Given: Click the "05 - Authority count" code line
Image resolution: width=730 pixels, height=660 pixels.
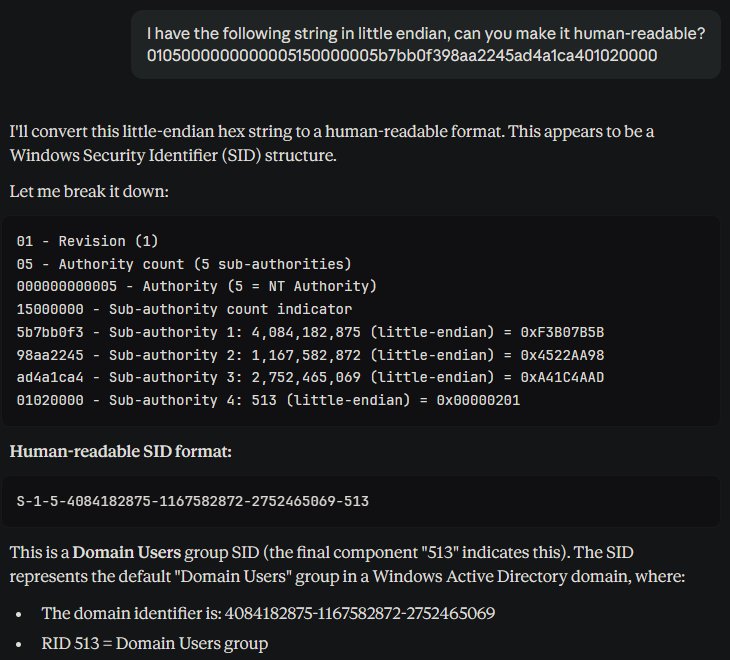Looking at the screenshot, I should point(184,264).
